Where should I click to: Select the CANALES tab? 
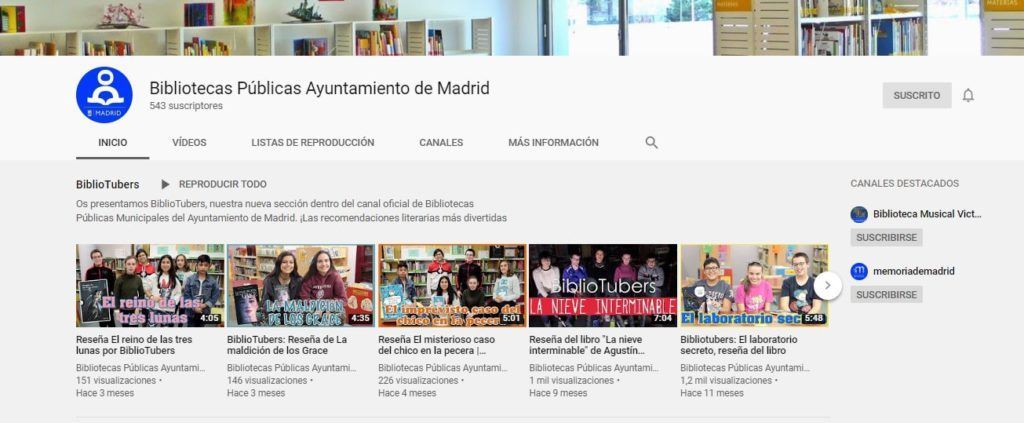pos(441,142)
